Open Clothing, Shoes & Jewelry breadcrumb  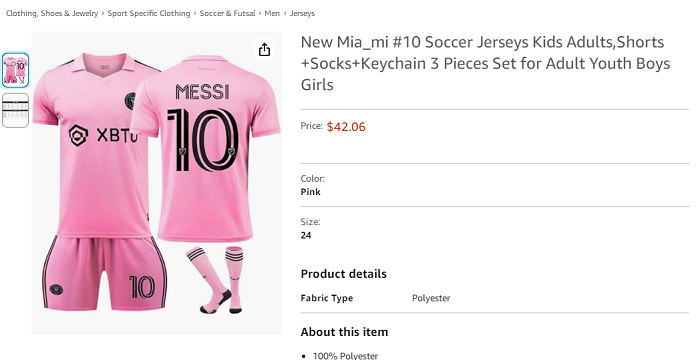[x=52, y=13]
